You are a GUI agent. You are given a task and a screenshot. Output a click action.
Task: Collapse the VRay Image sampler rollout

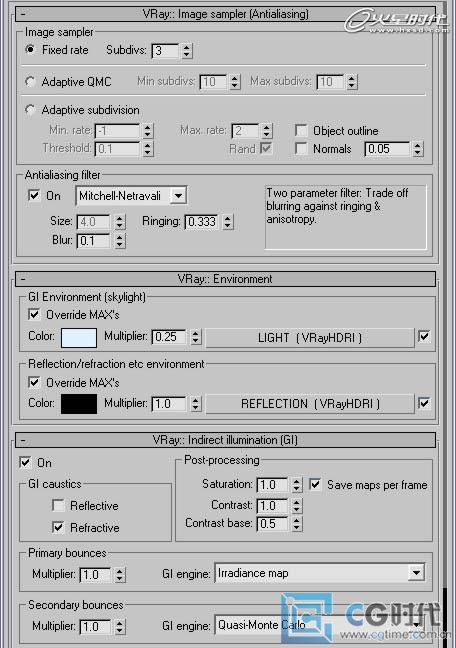(225, 14)
